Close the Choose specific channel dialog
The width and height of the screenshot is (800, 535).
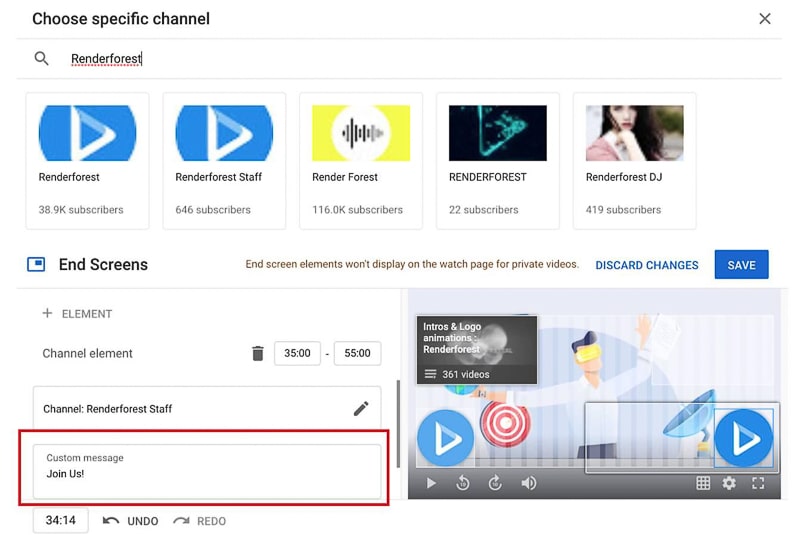pos(764,19)
